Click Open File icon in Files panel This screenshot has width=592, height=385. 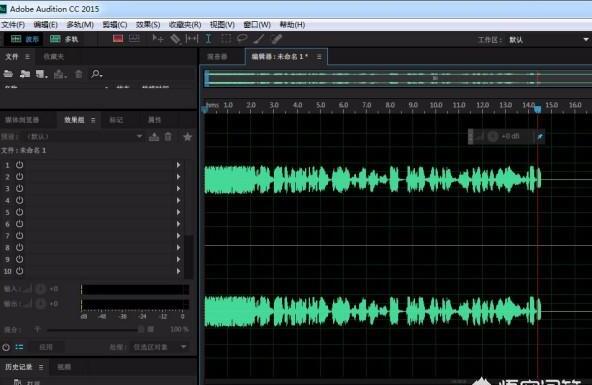pos(8,74)
